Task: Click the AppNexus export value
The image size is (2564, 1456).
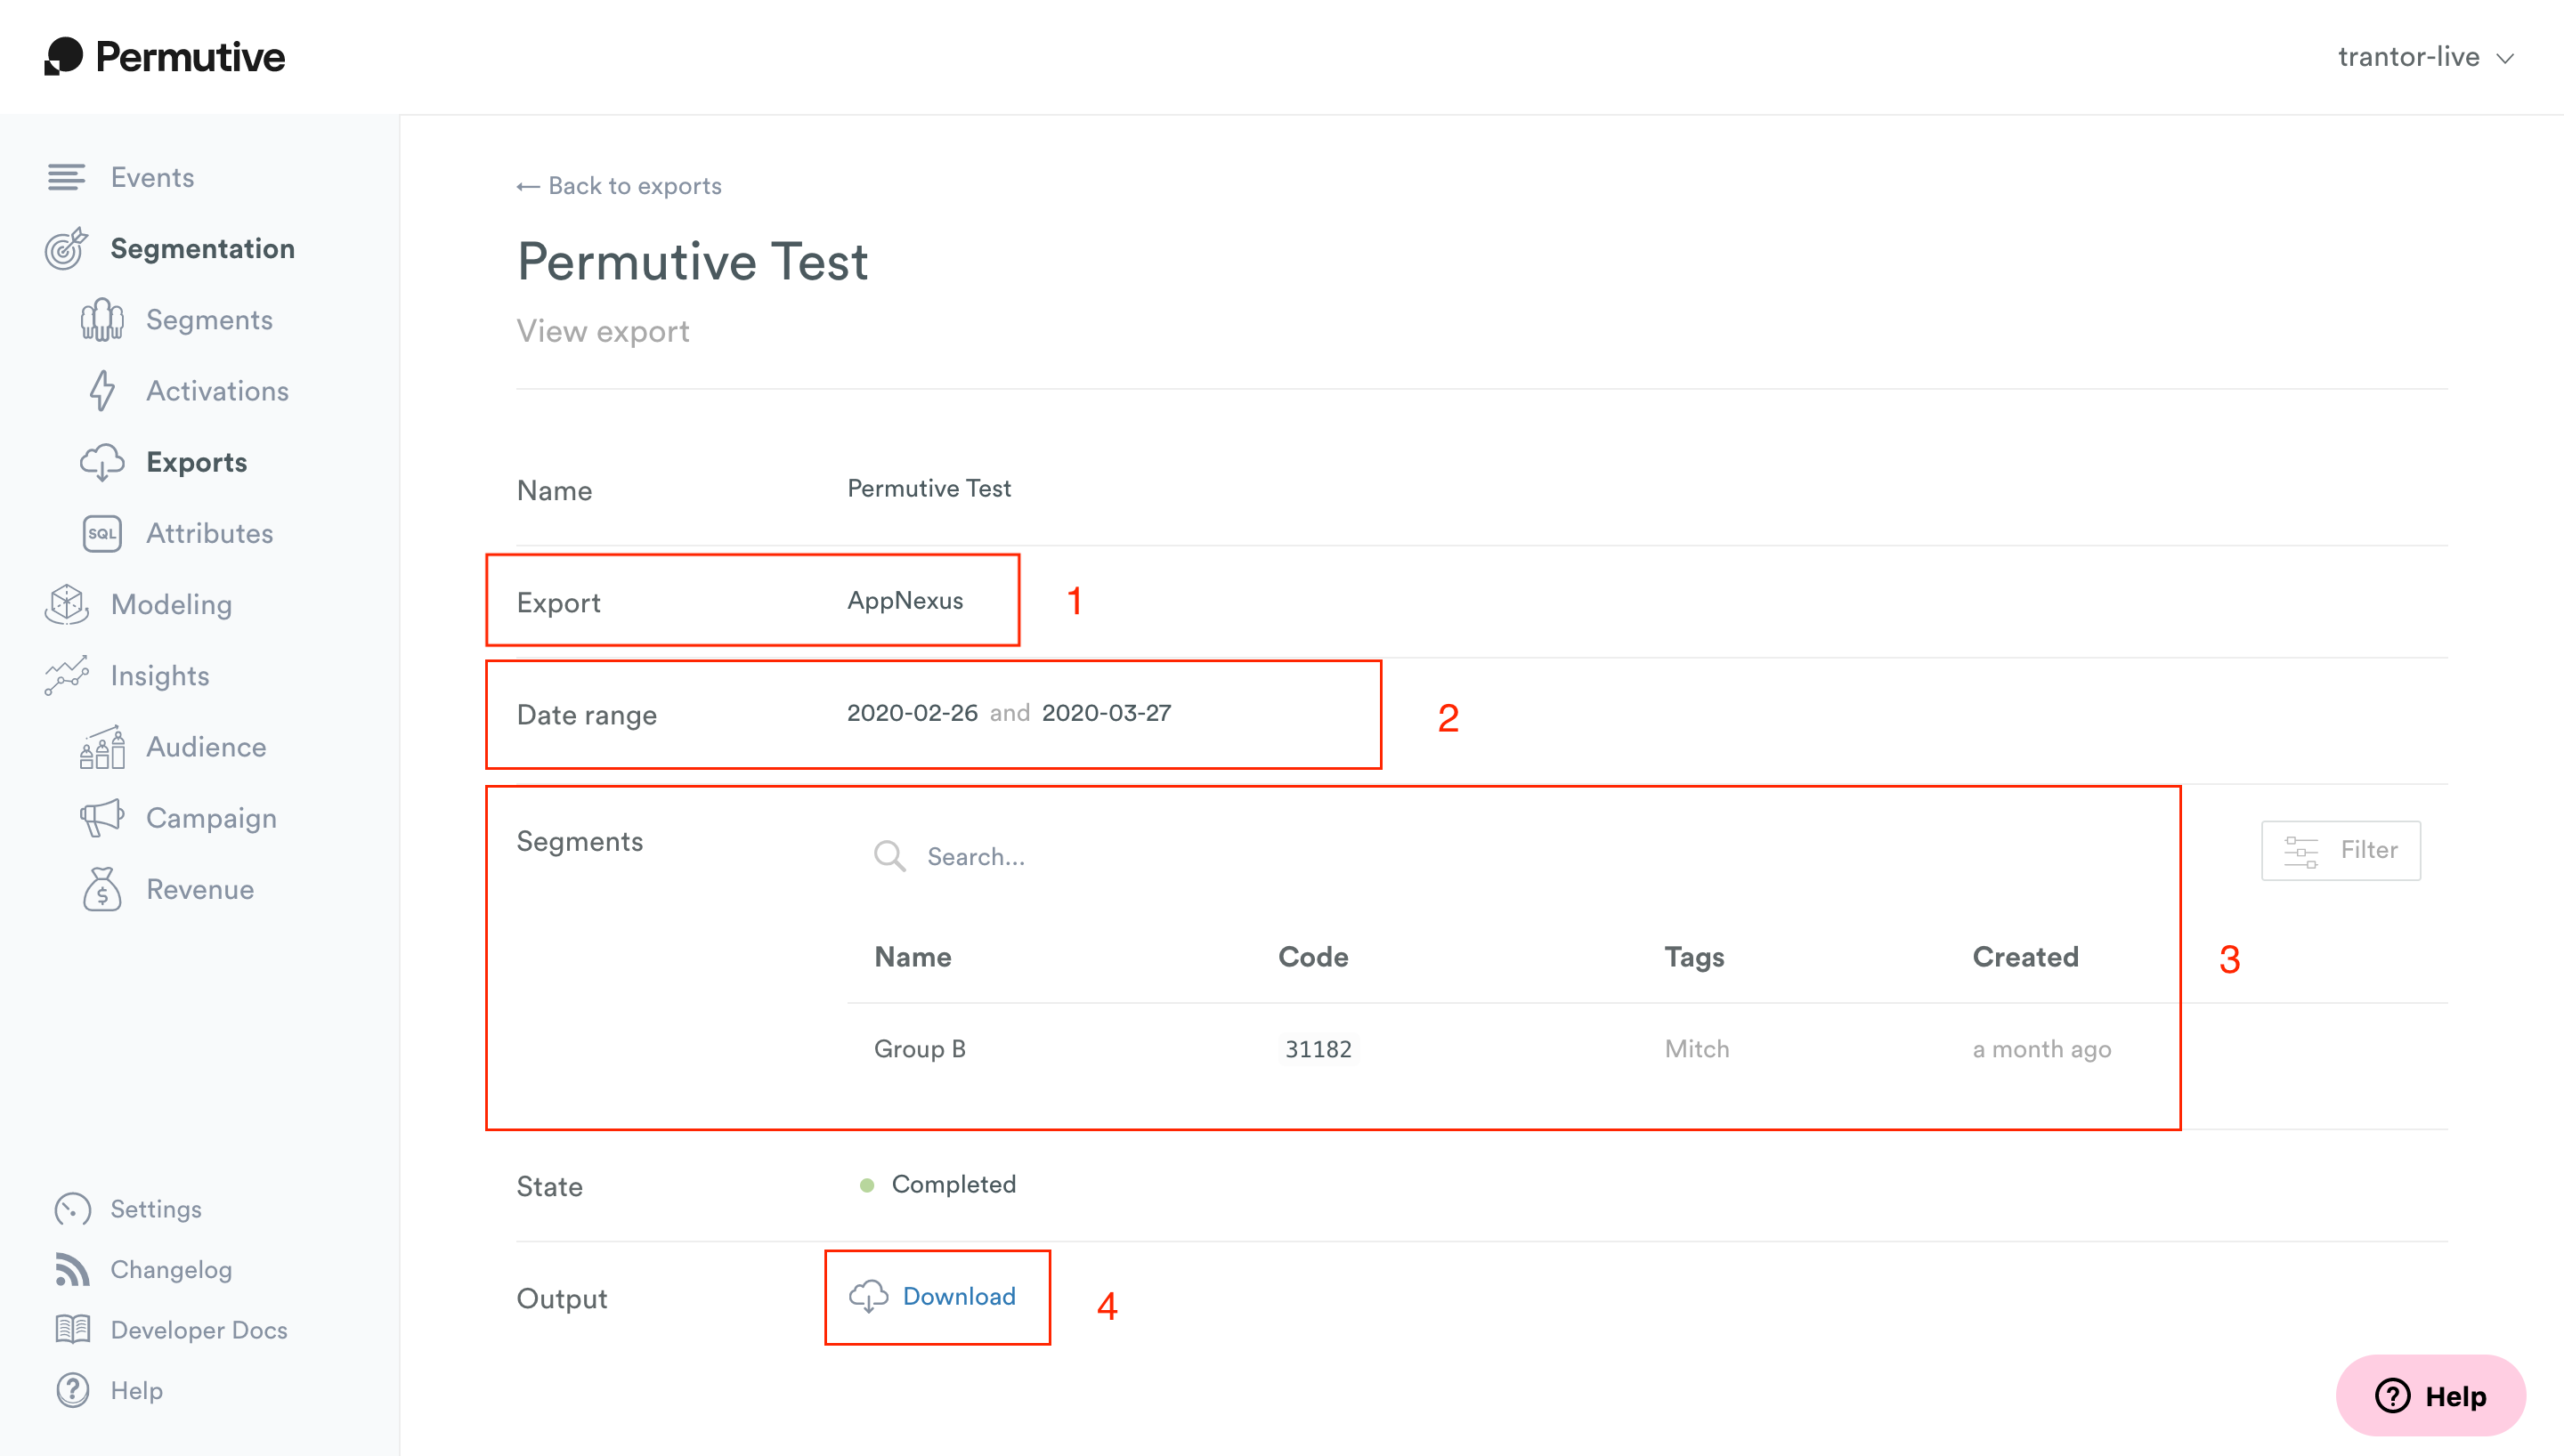Action: point(905,601)
